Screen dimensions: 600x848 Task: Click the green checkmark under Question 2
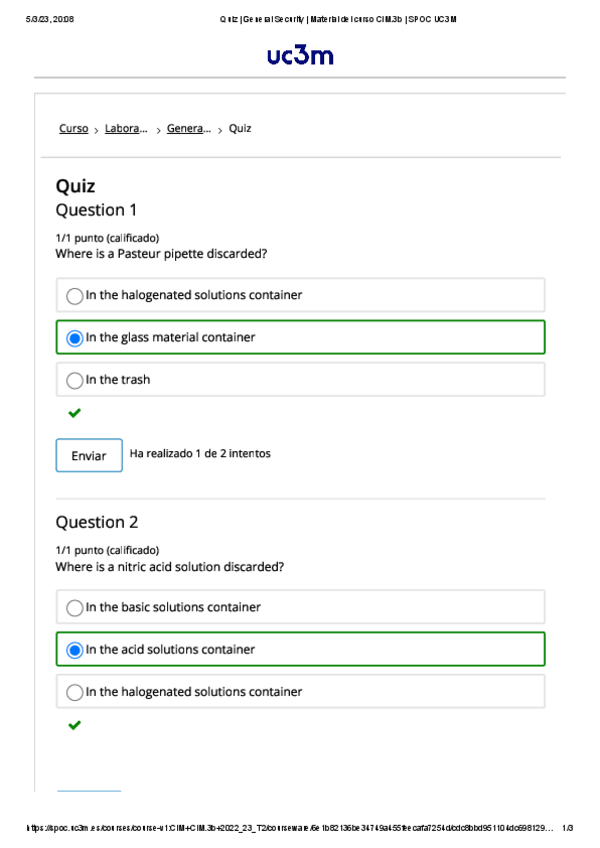click(x=75, y=725)
